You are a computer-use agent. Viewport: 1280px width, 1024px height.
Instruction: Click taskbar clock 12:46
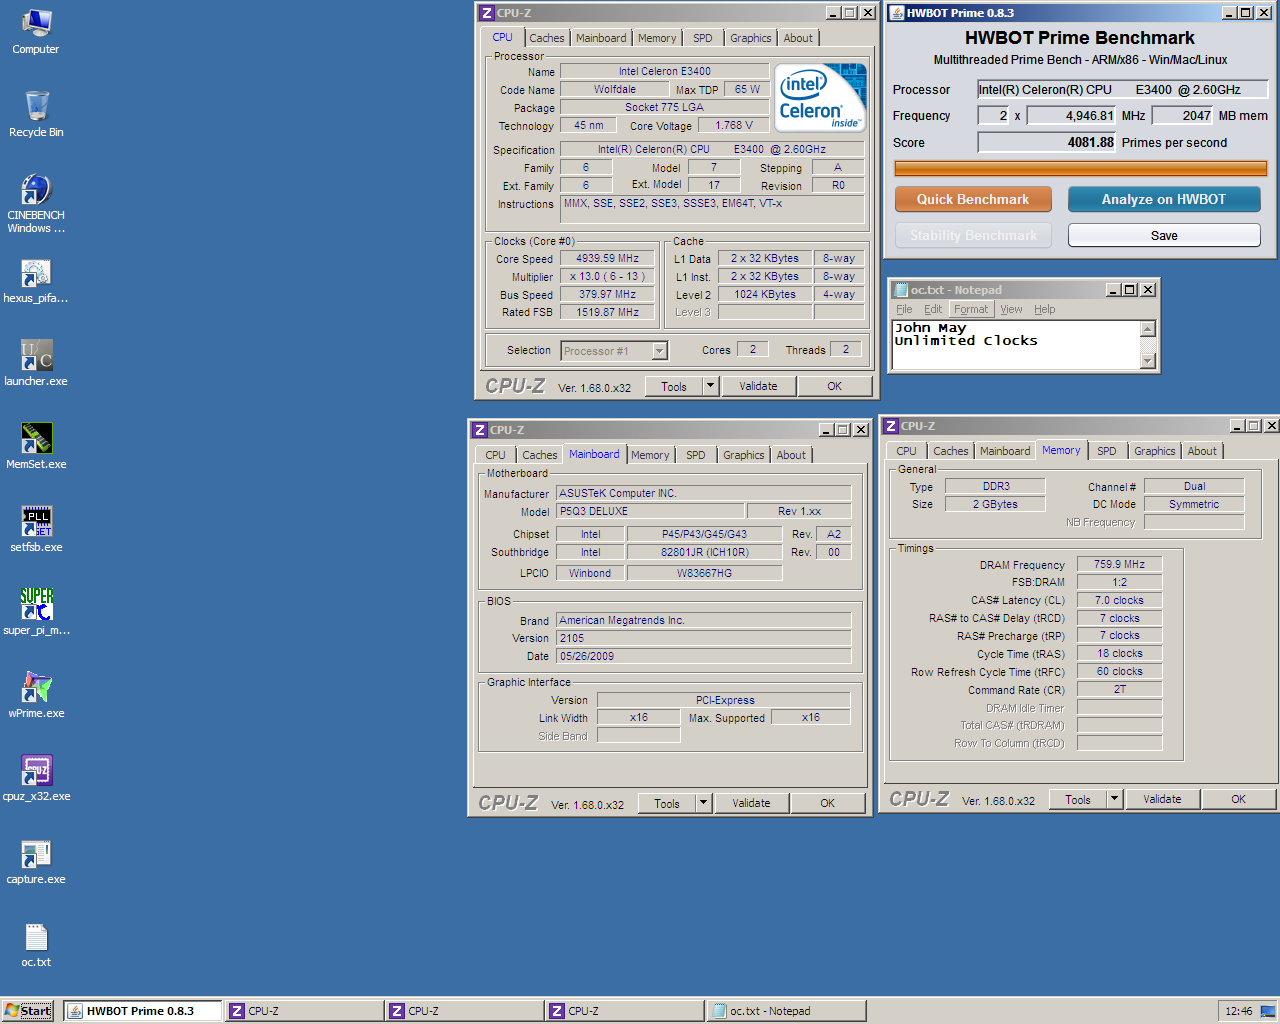click(x=1238, y=1011)
